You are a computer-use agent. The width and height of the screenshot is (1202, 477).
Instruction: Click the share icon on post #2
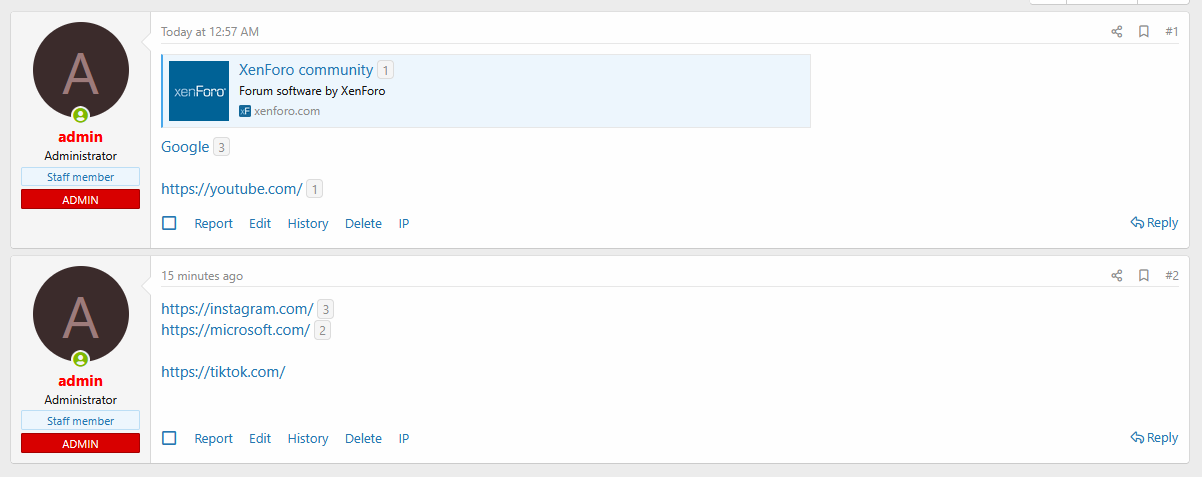tap(1117, 276)
